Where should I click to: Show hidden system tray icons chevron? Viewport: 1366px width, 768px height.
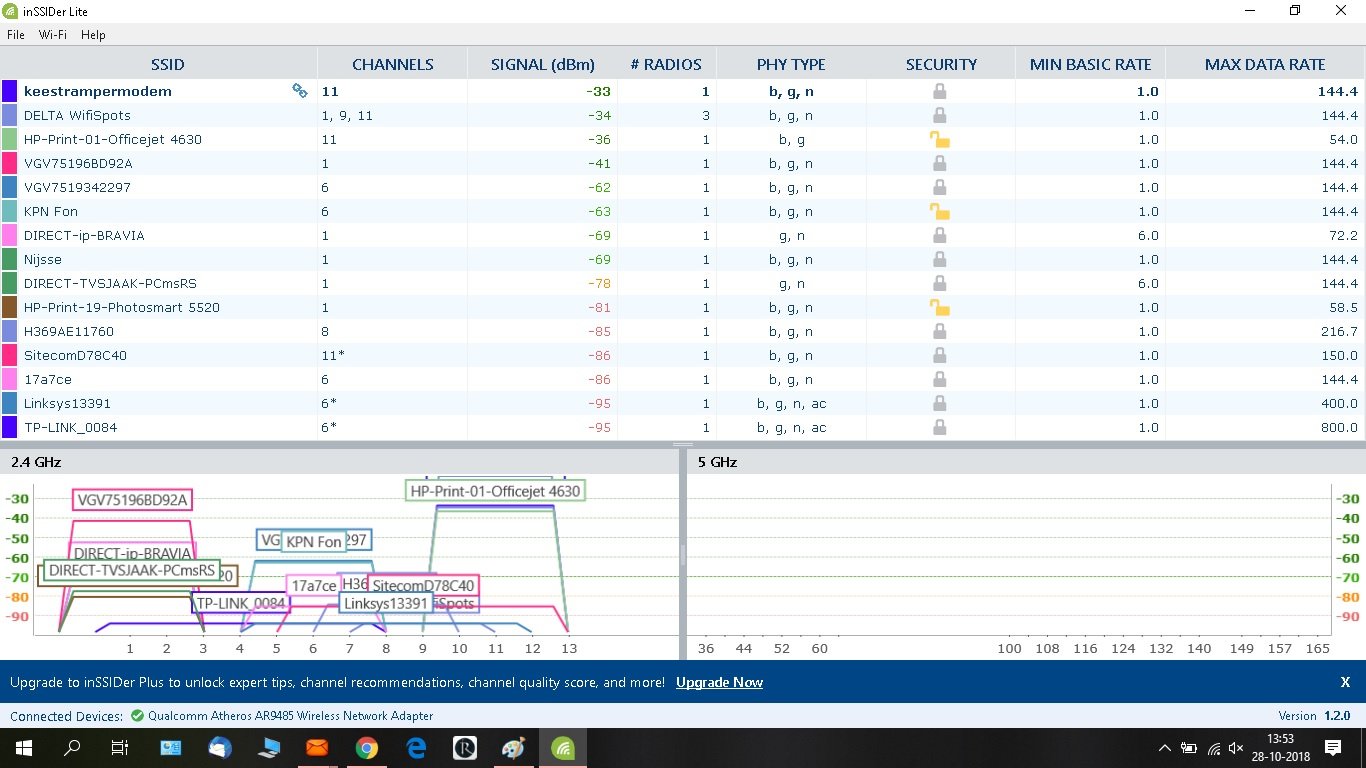(x=1164, y=748)
